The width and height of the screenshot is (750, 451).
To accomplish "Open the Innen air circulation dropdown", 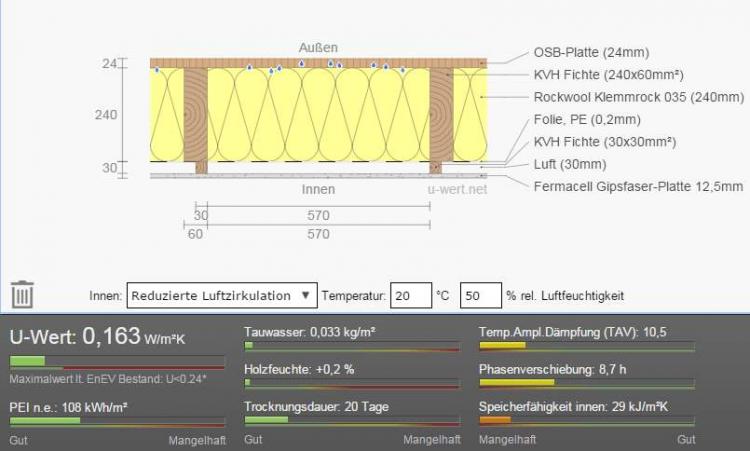I will (x=222, y=296).
